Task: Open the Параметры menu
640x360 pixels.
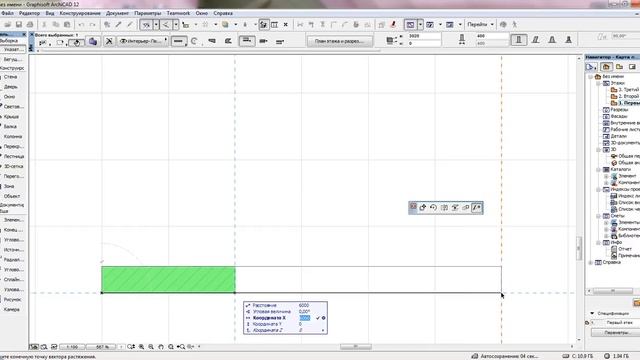Action: click(x=148, y=13)
